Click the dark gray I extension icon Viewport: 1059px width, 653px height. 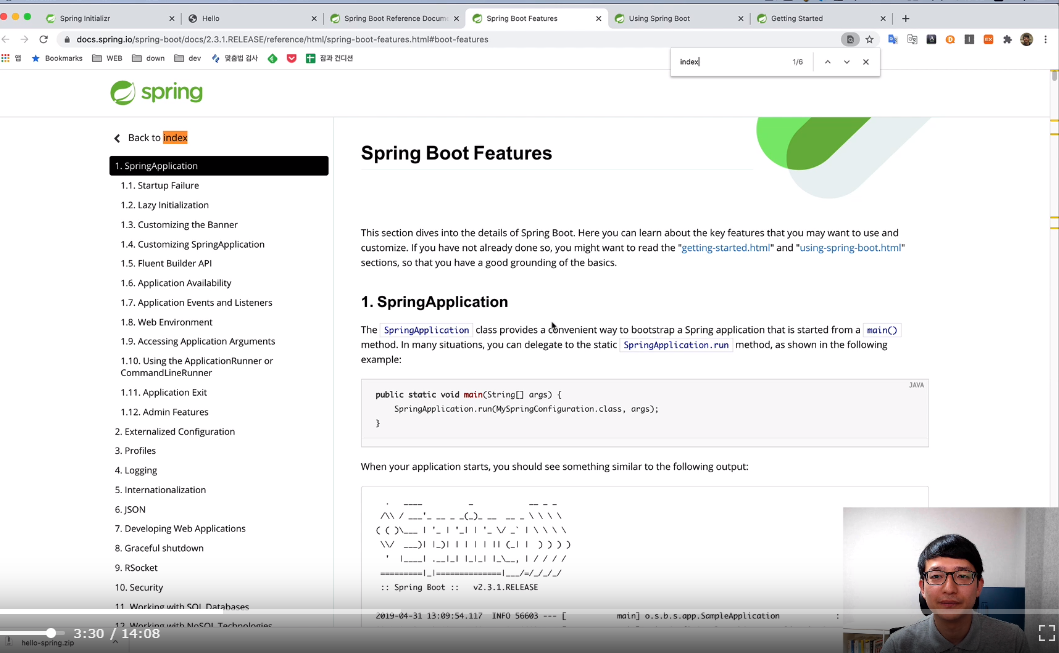(969, 40)
